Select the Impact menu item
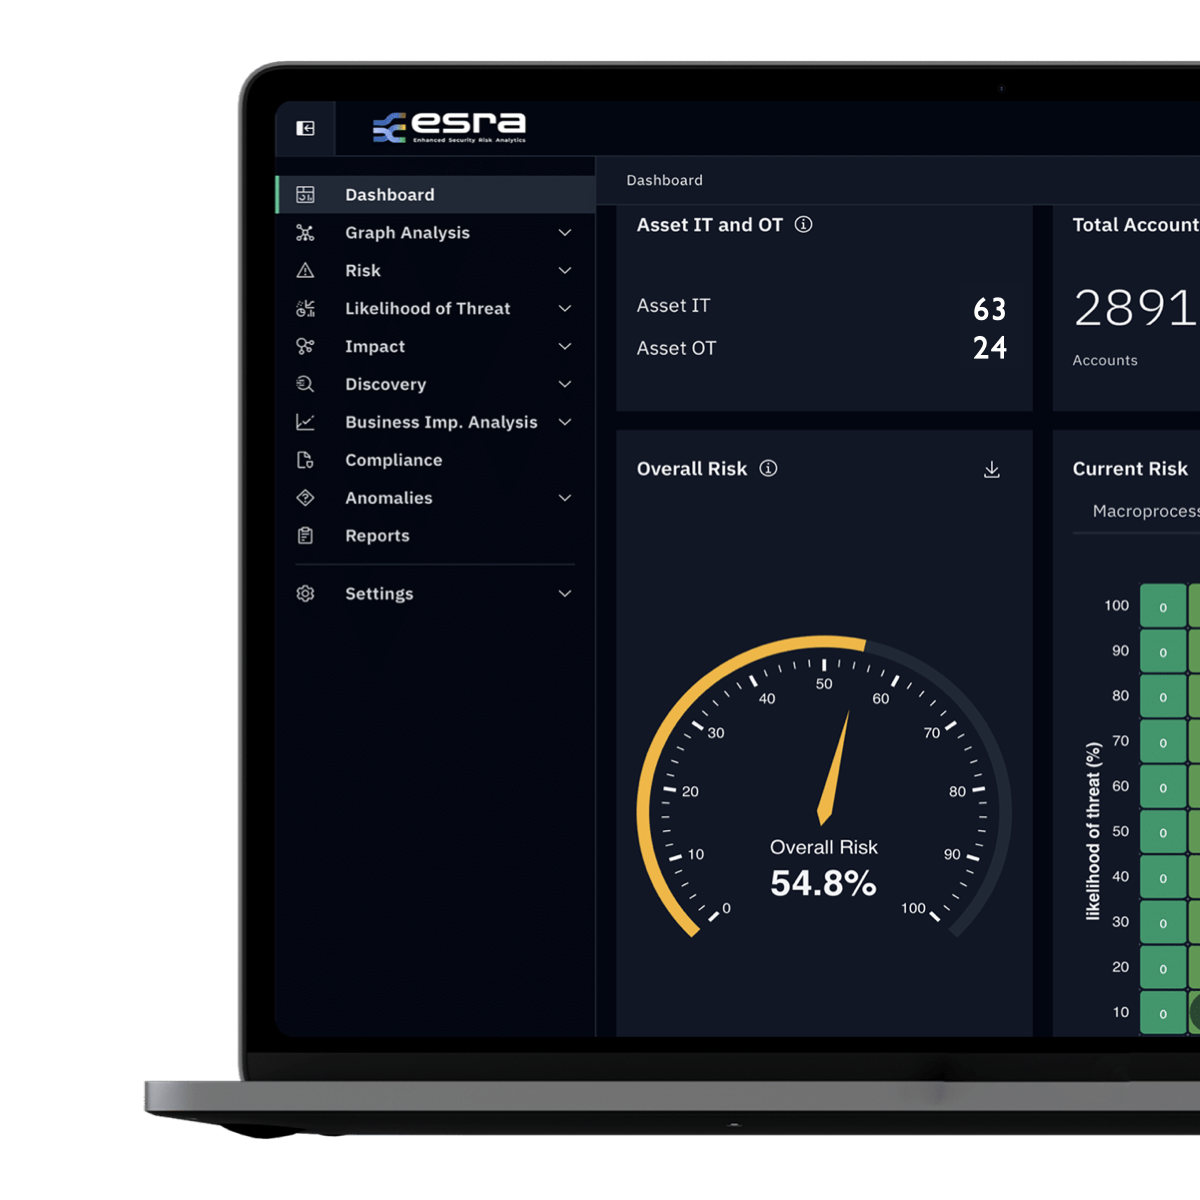The image size is (1200, 1200). (x=375, y=347)
